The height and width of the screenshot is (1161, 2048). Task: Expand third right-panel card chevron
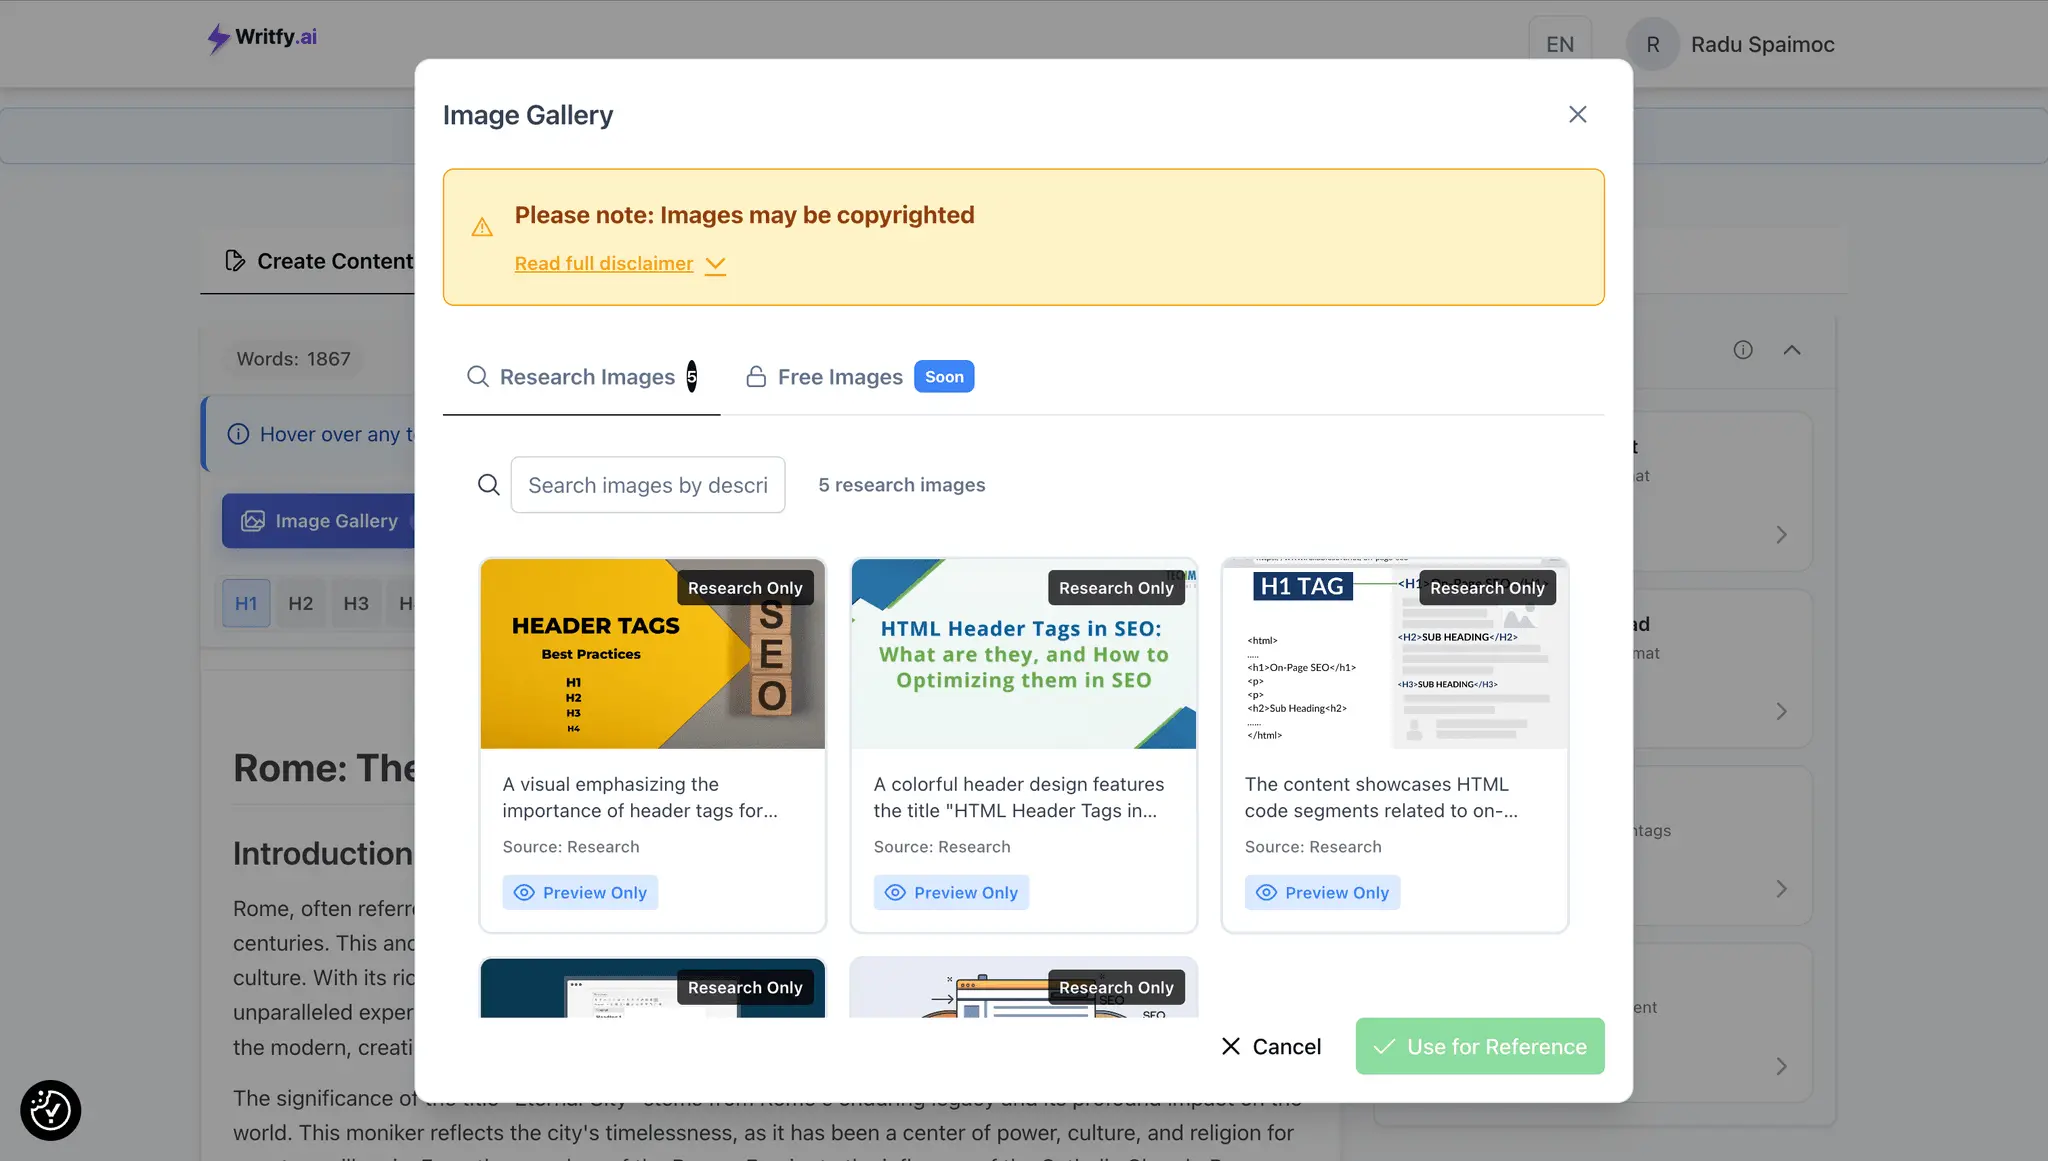(x=1781, y=889)
